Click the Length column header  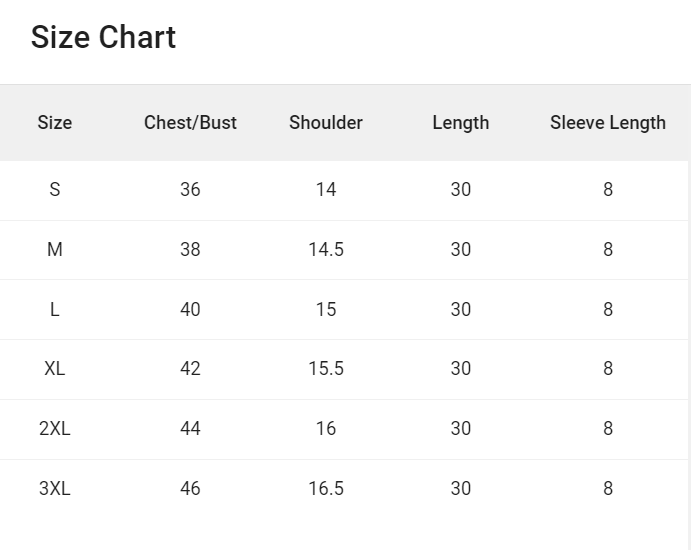[x=461, y=123]
